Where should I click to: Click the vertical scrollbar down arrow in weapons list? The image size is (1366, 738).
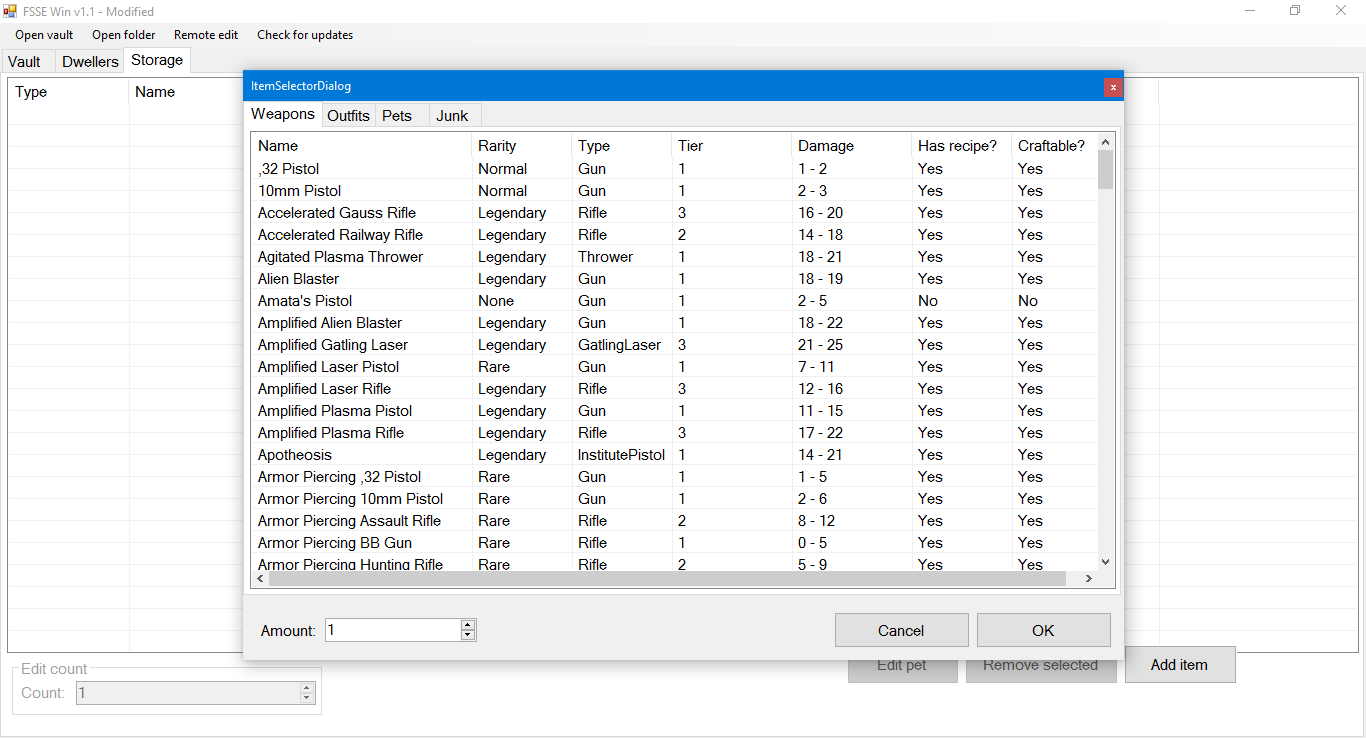[x=1105, y=562]
